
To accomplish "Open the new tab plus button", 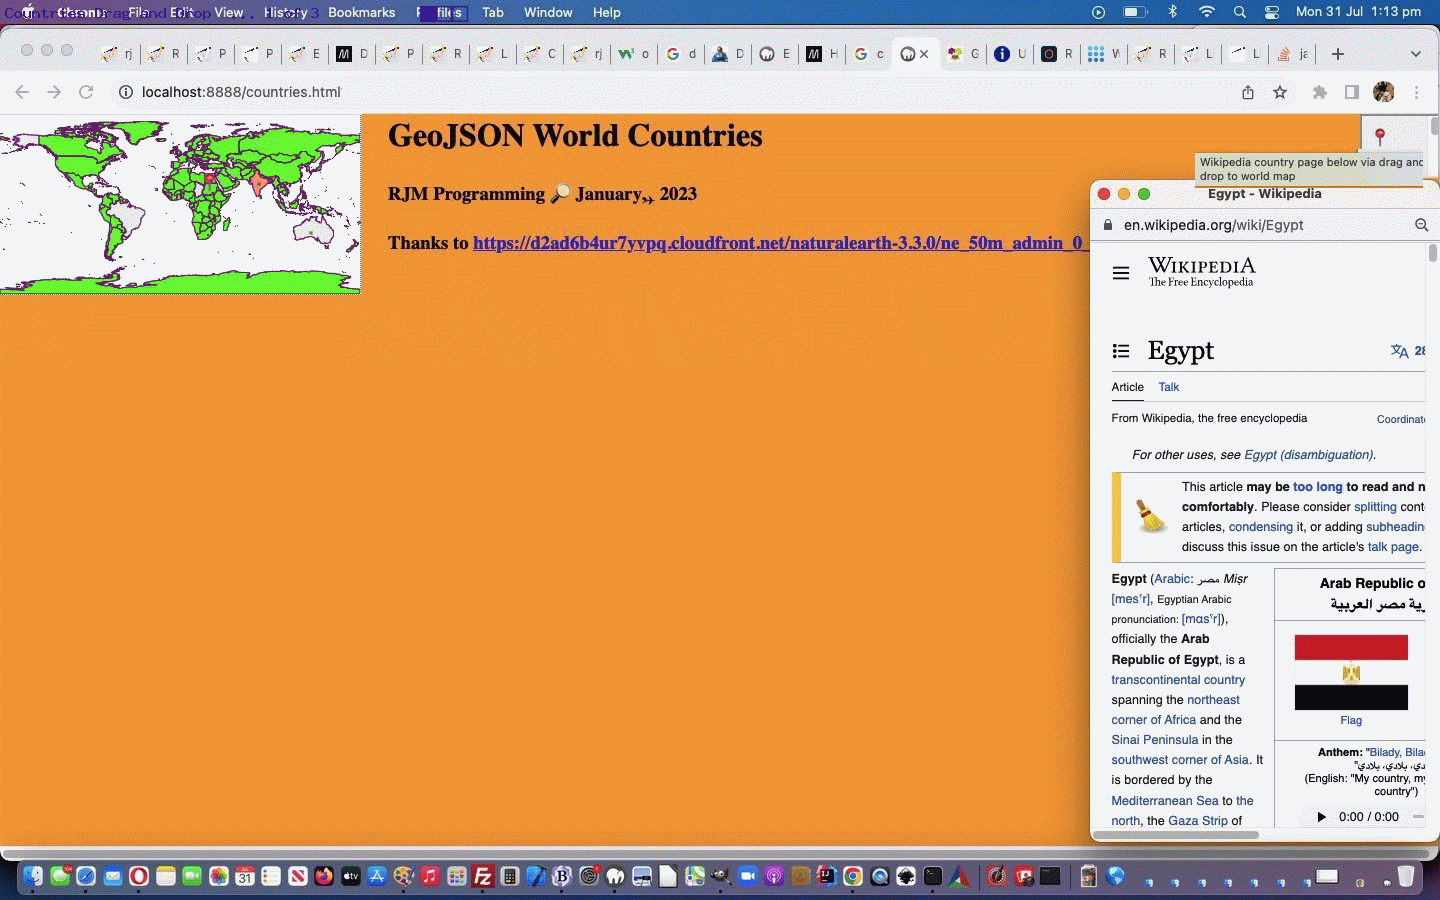I will coord(1338,54).
